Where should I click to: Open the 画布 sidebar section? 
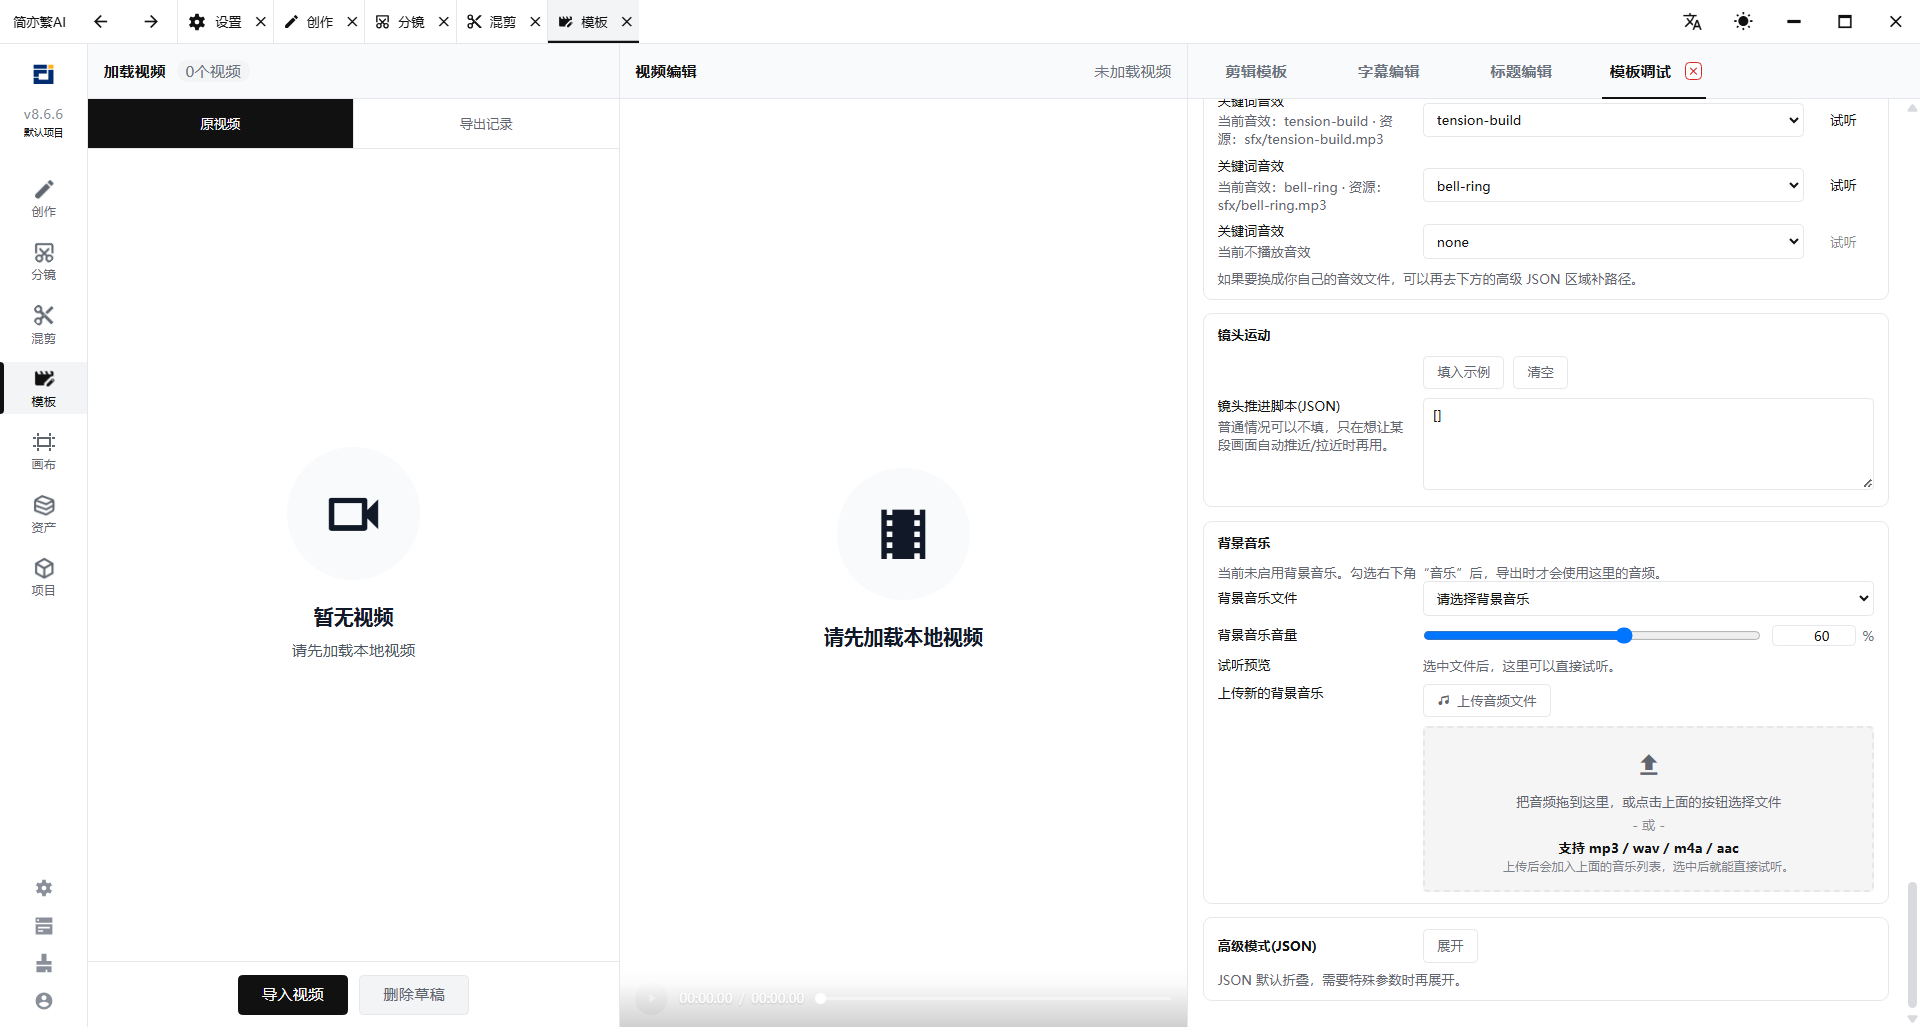point(43,451)
